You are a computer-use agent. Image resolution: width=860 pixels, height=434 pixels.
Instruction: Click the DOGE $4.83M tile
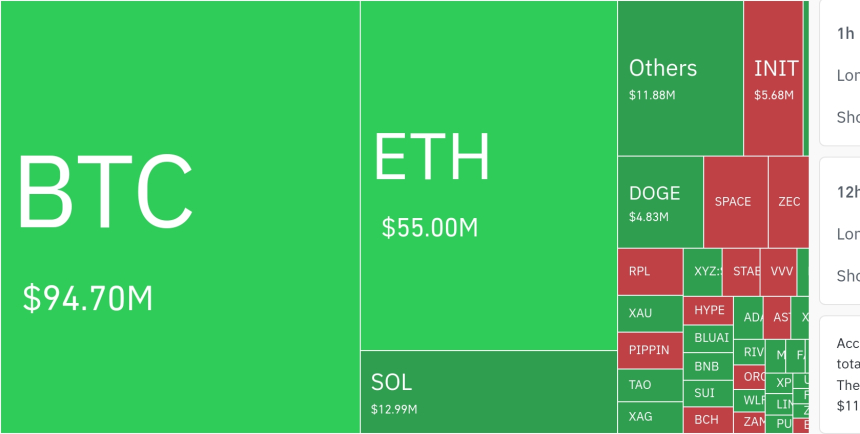pyautogui.click(x=660, y=201)
